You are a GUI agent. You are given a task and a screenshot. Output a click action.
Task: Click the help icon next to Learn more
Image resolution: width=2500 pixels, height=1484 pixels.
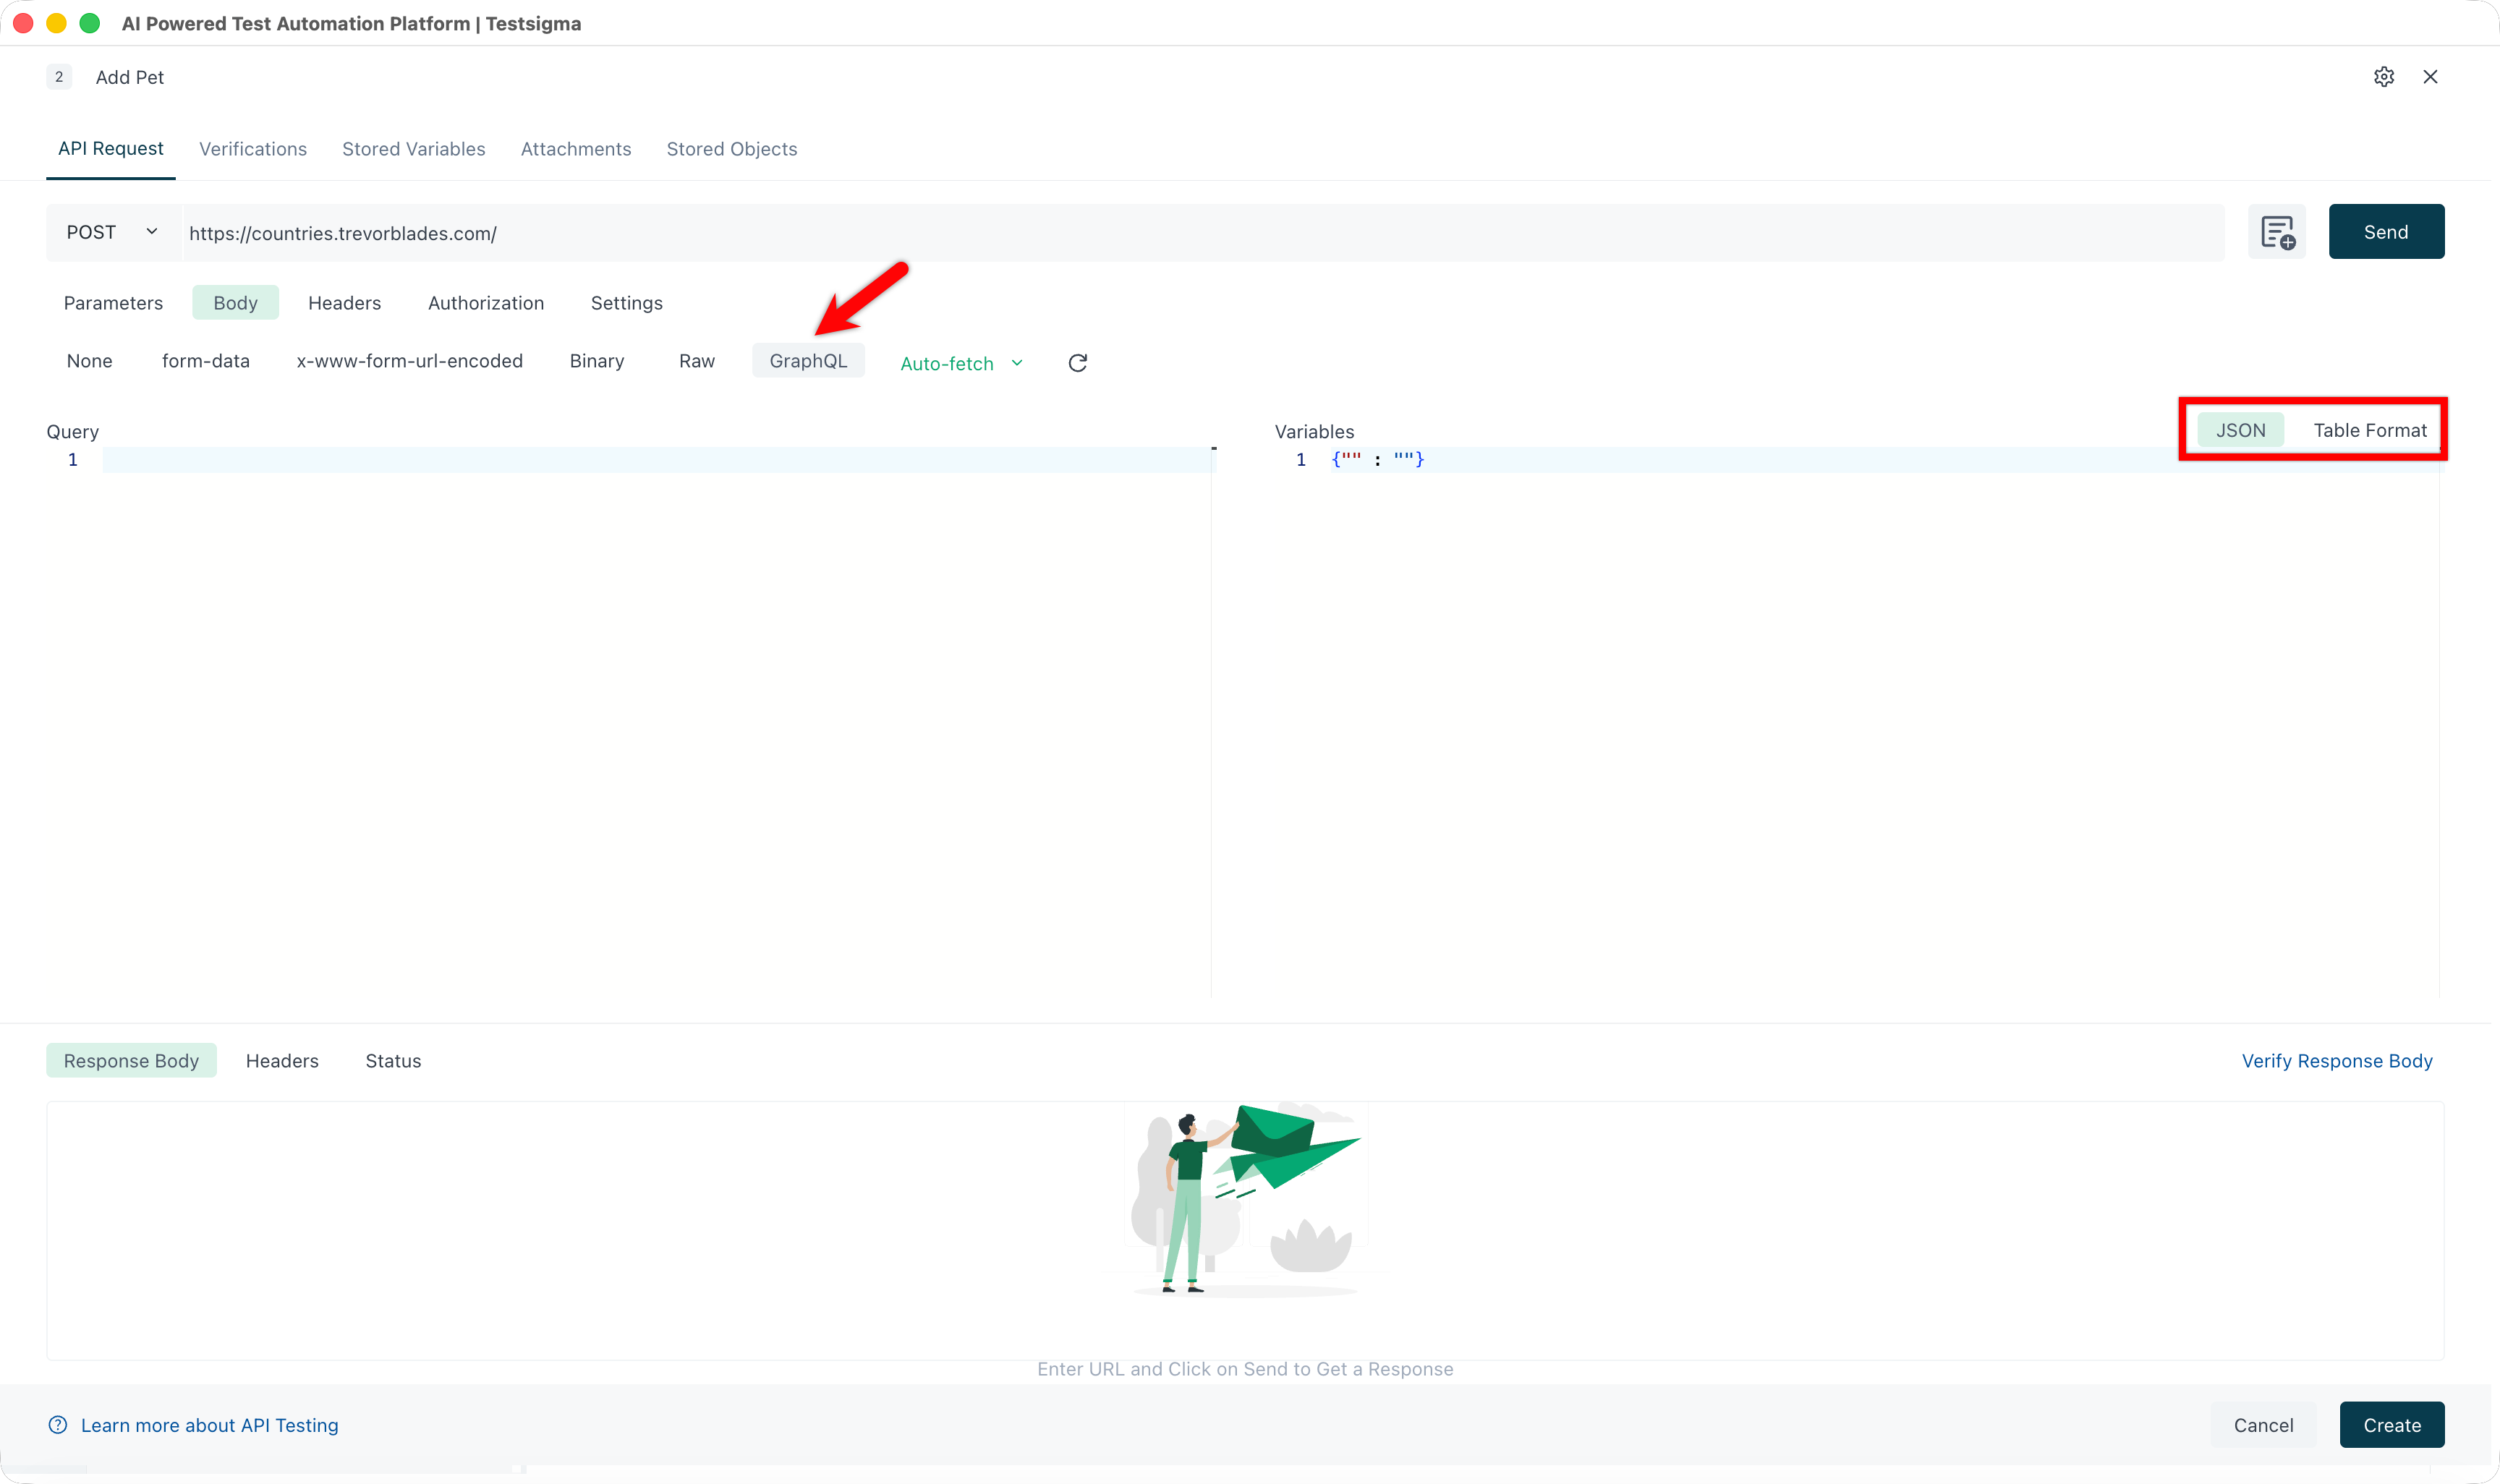tap(57, 1425)
